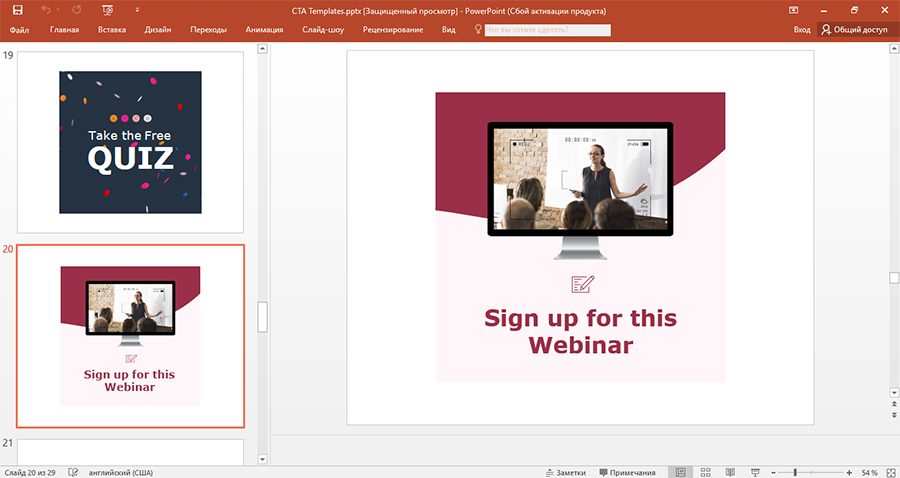Go to next slide double-arrow button
Viewport: 900px width, 478px height.
894,414
